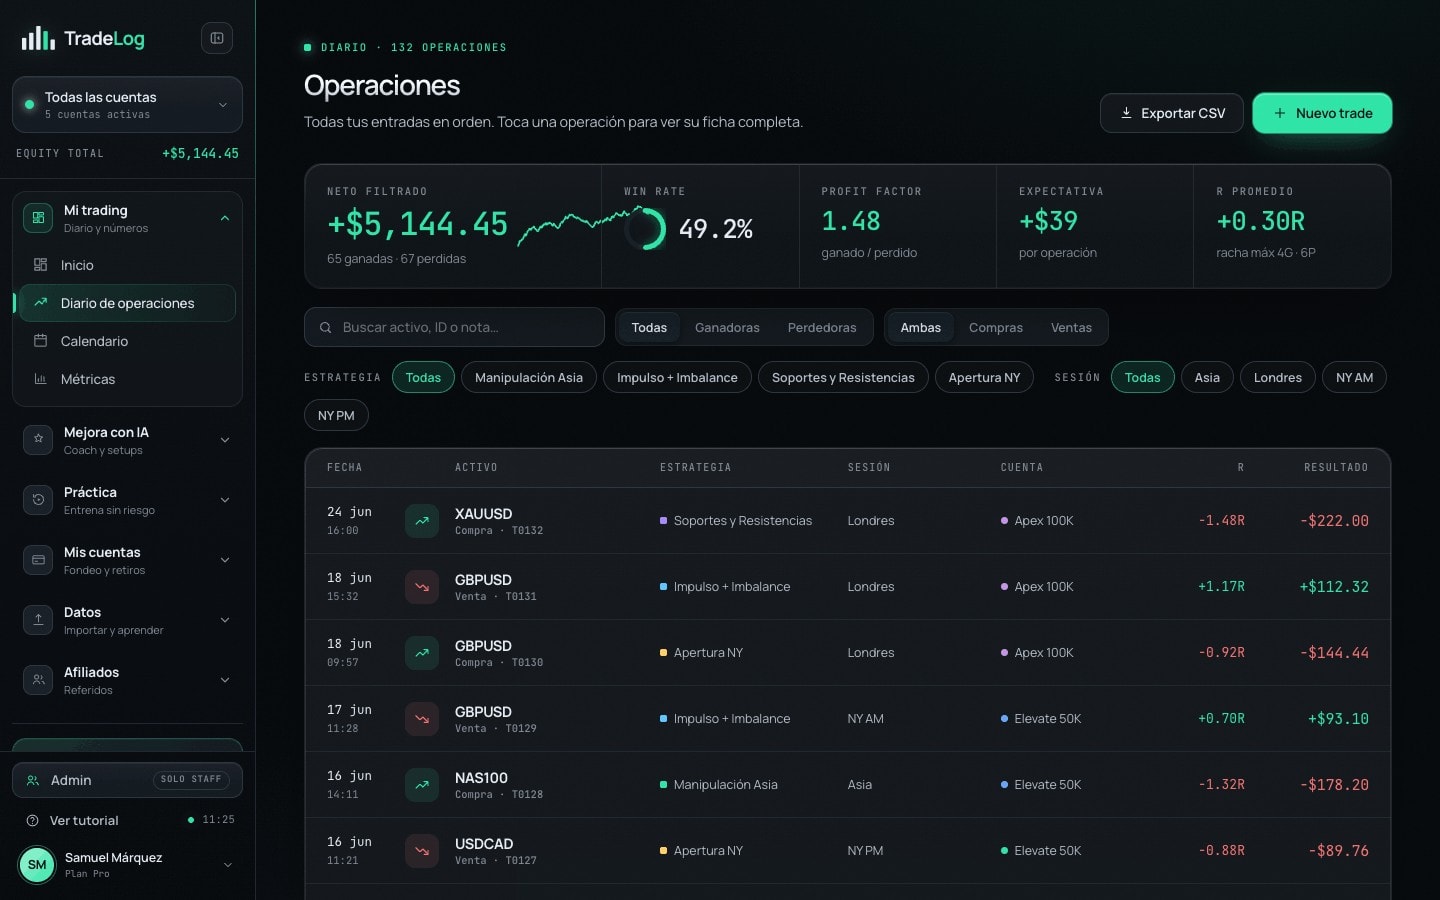This screenshot has height=900, width=1440.
Task: Expand the Mis cuentas section chevron
Action: [225, 560]
